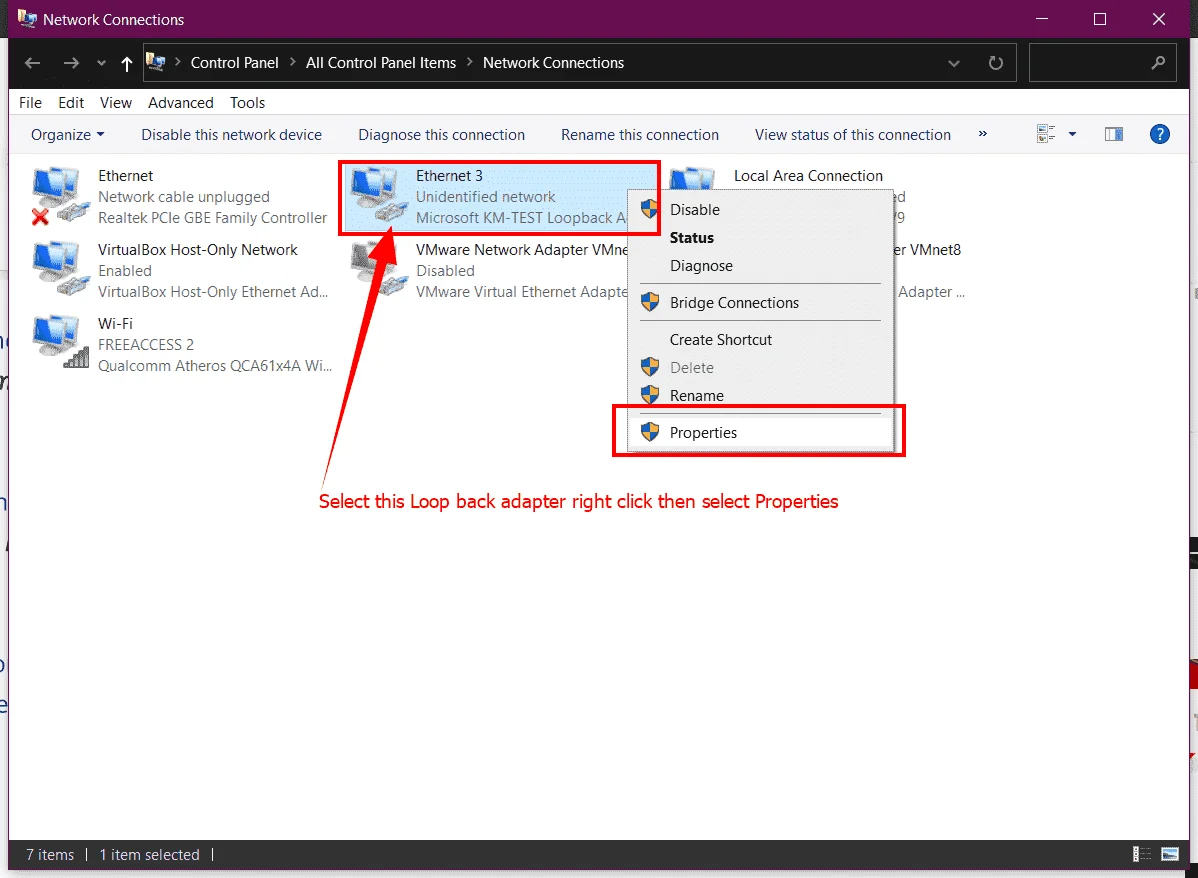The width and height of the screenshot is (1198, 878).
Task: Show more toolbar commands chevron
Action: [983, 134]
